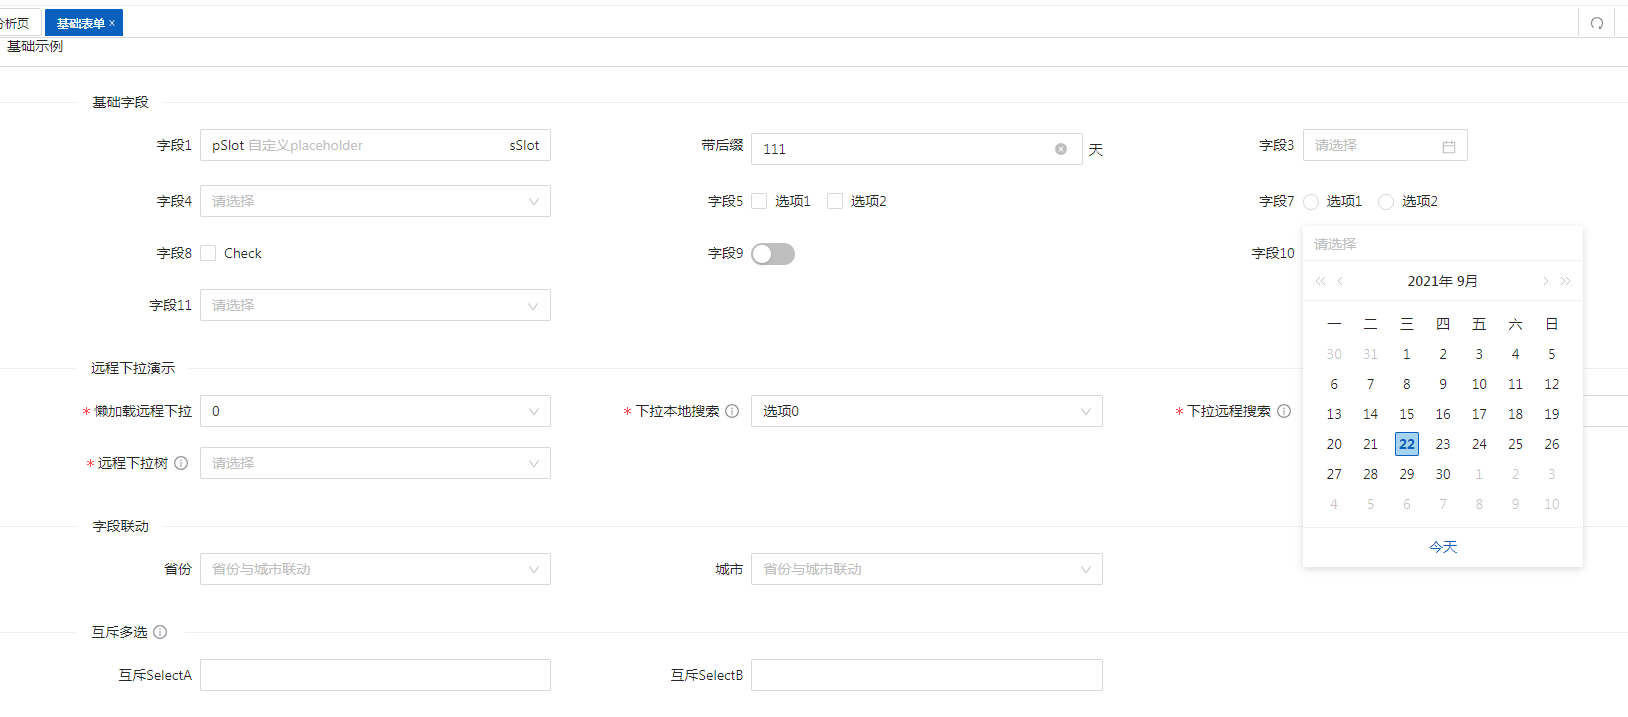This screenshot has width=1628, height=717.
Task: Click info icon beside 远程下拉树
Action: (181, 463)
